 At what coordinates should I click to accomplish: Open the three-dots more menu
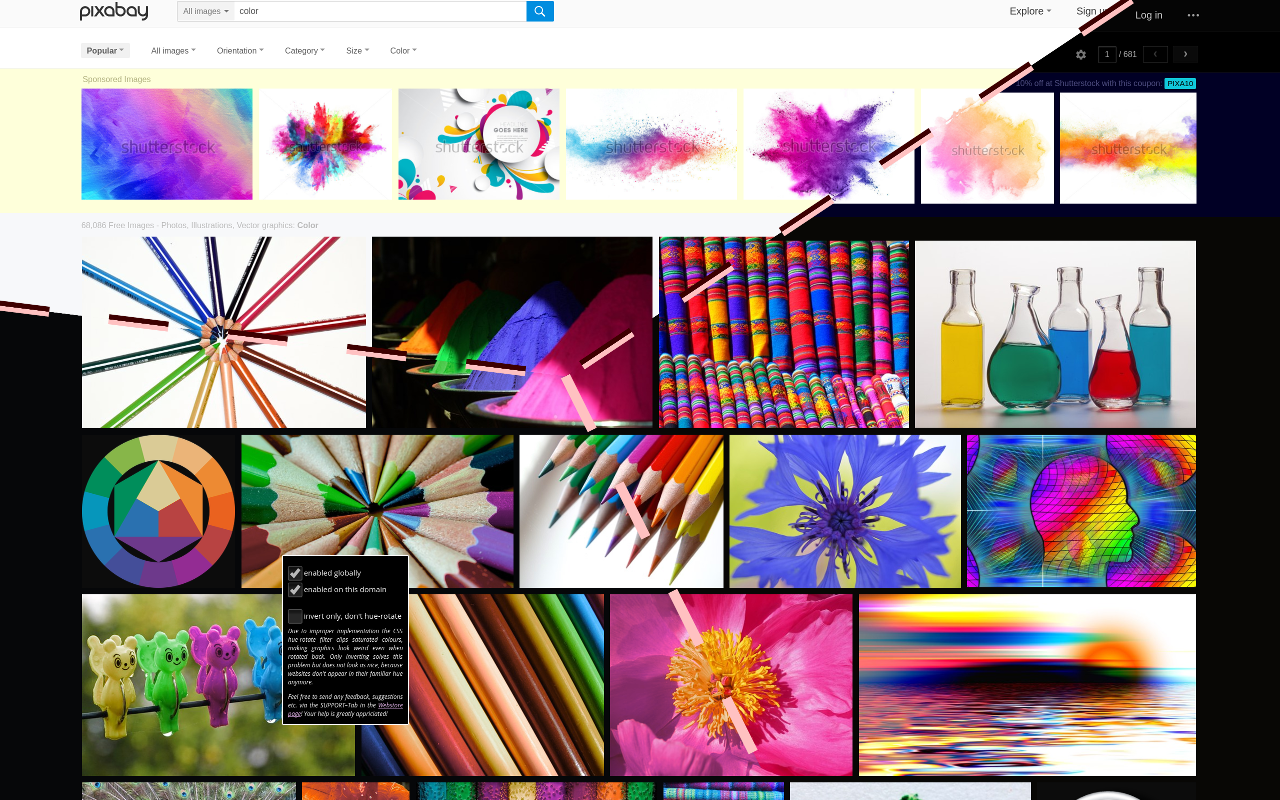pos(1193,15)
